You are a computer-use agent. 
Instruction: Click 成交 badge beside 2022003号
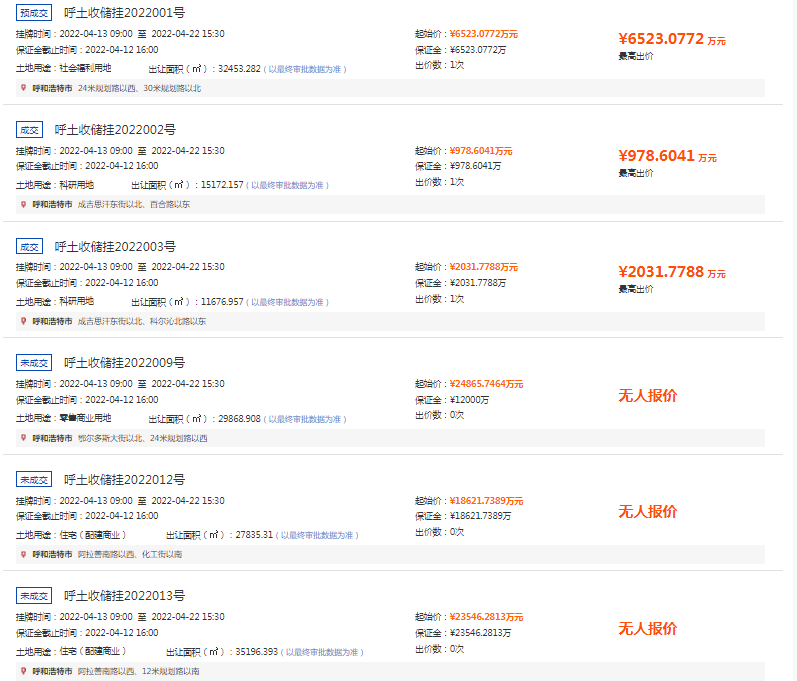tap(29, 246)
